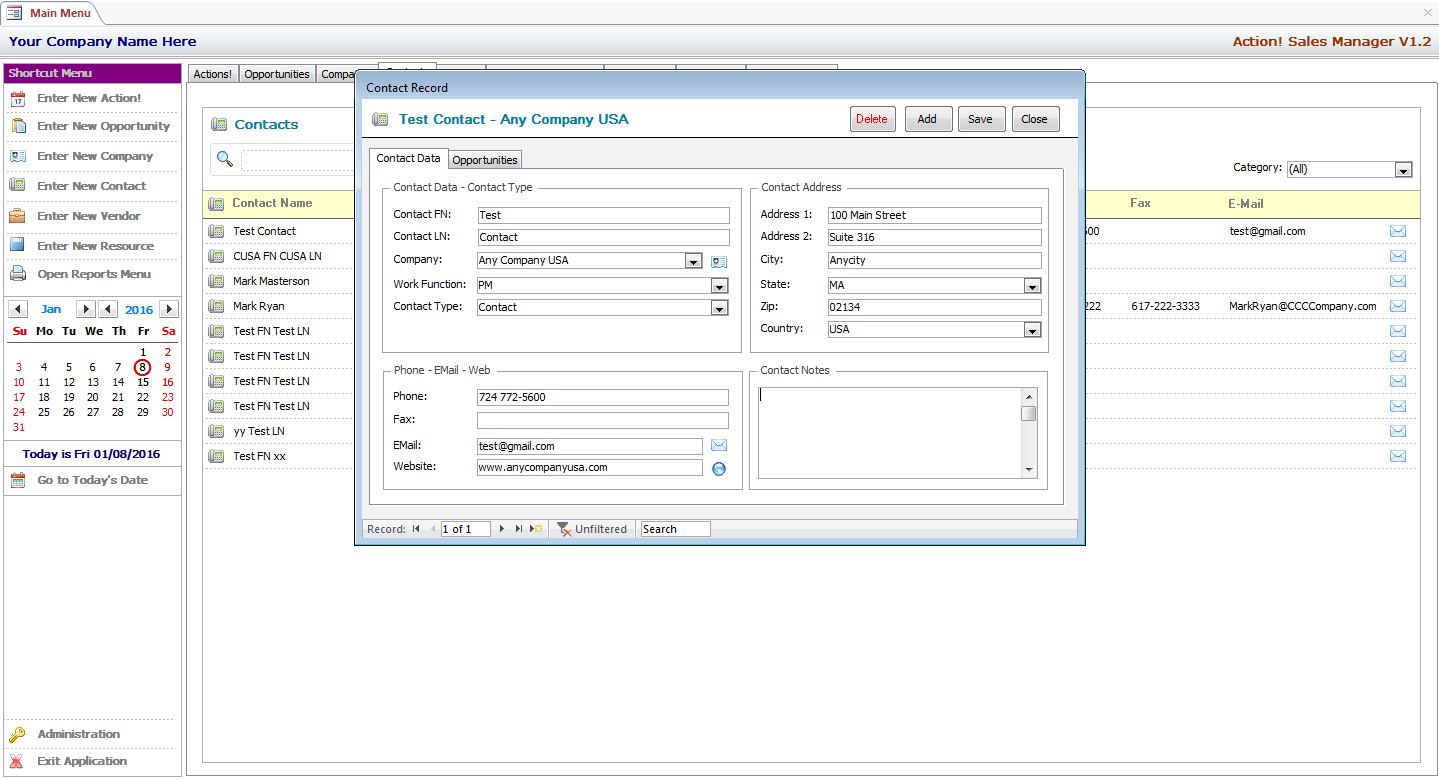Open Mark Masterson contact record icon

(215, 281)
